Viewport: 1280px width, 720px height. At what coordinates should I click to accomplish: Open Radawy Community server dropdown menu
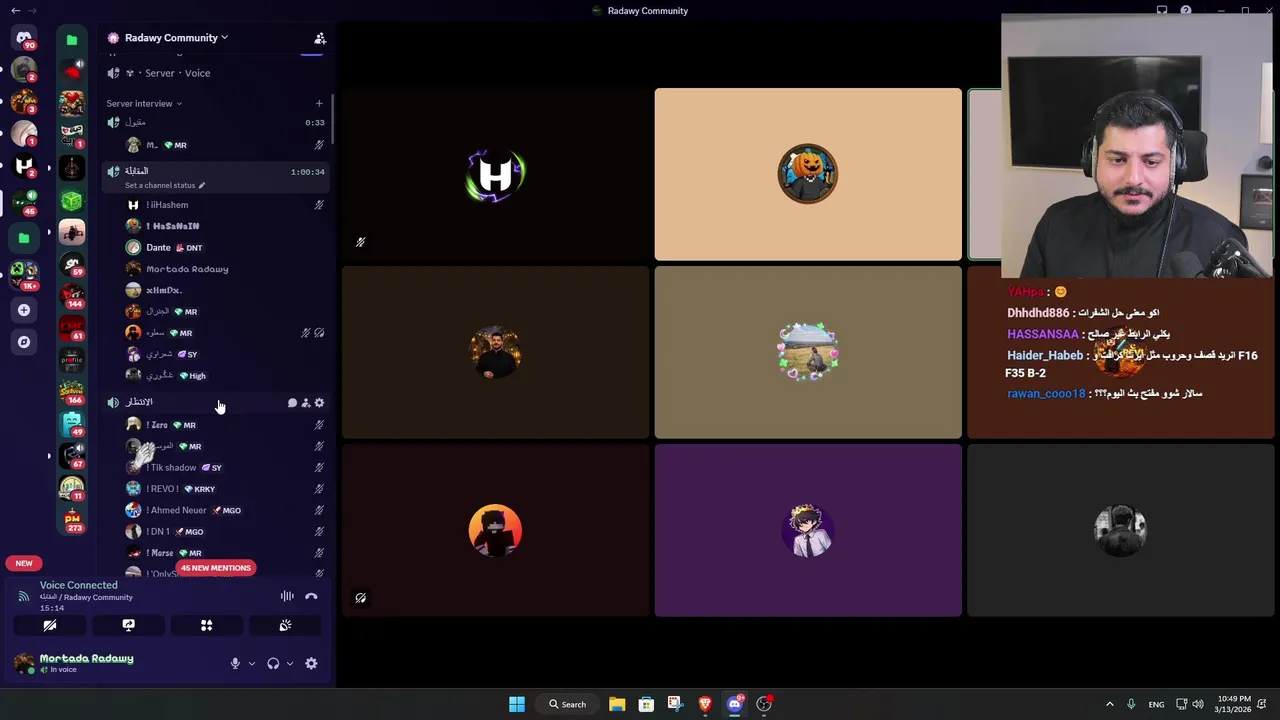tap(176, 38)
